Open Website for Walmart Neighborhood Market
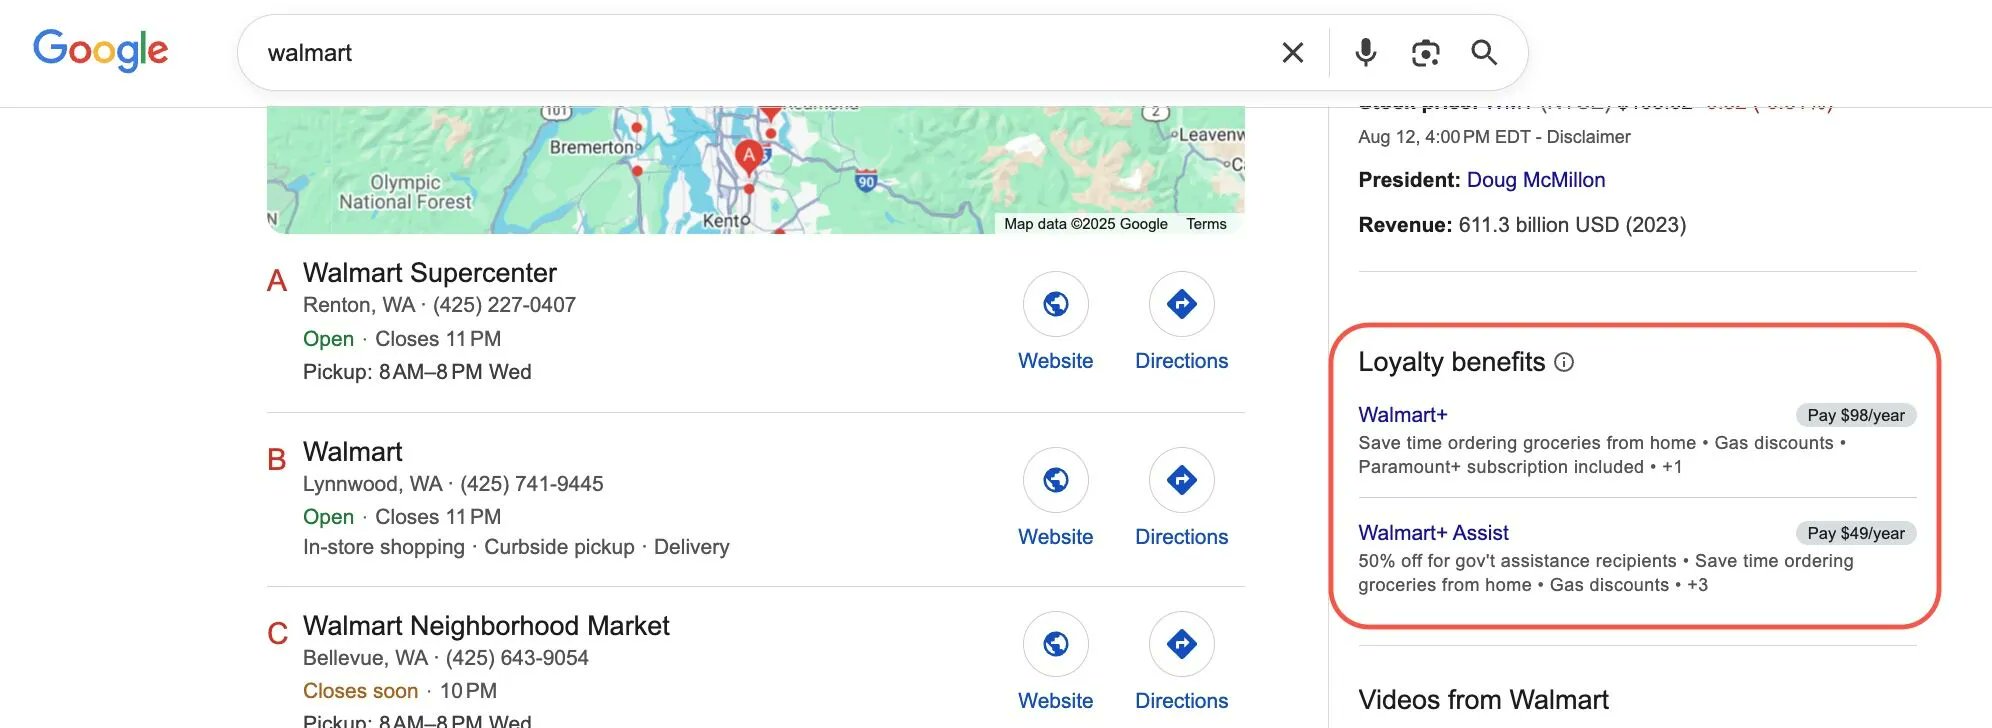 tap(1055, 644)
